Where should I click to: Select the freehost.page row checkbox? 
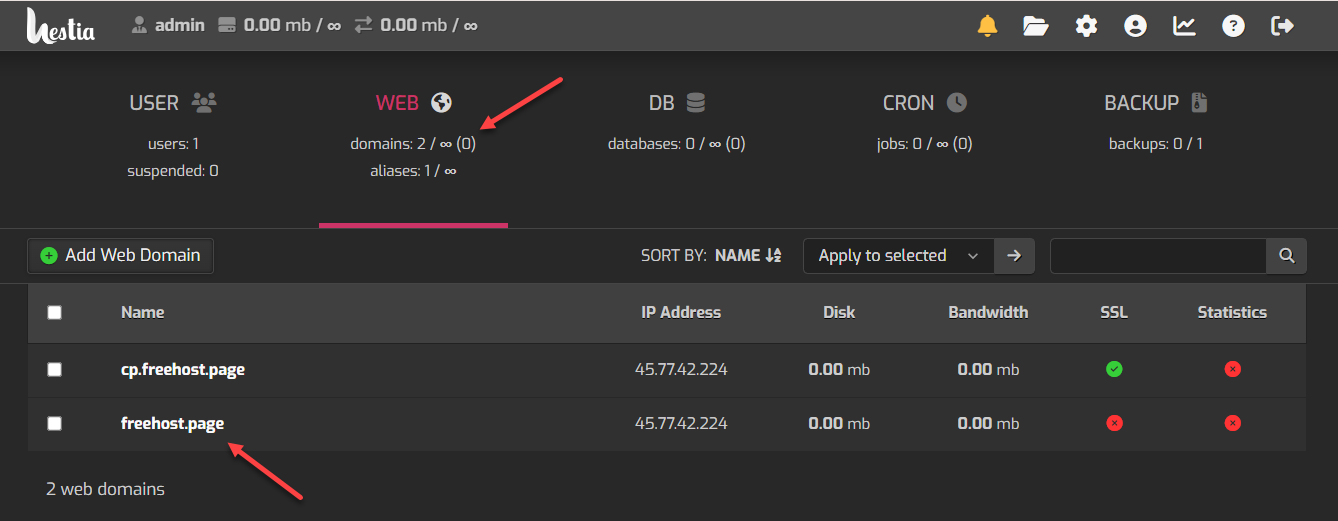click(55, 424)
